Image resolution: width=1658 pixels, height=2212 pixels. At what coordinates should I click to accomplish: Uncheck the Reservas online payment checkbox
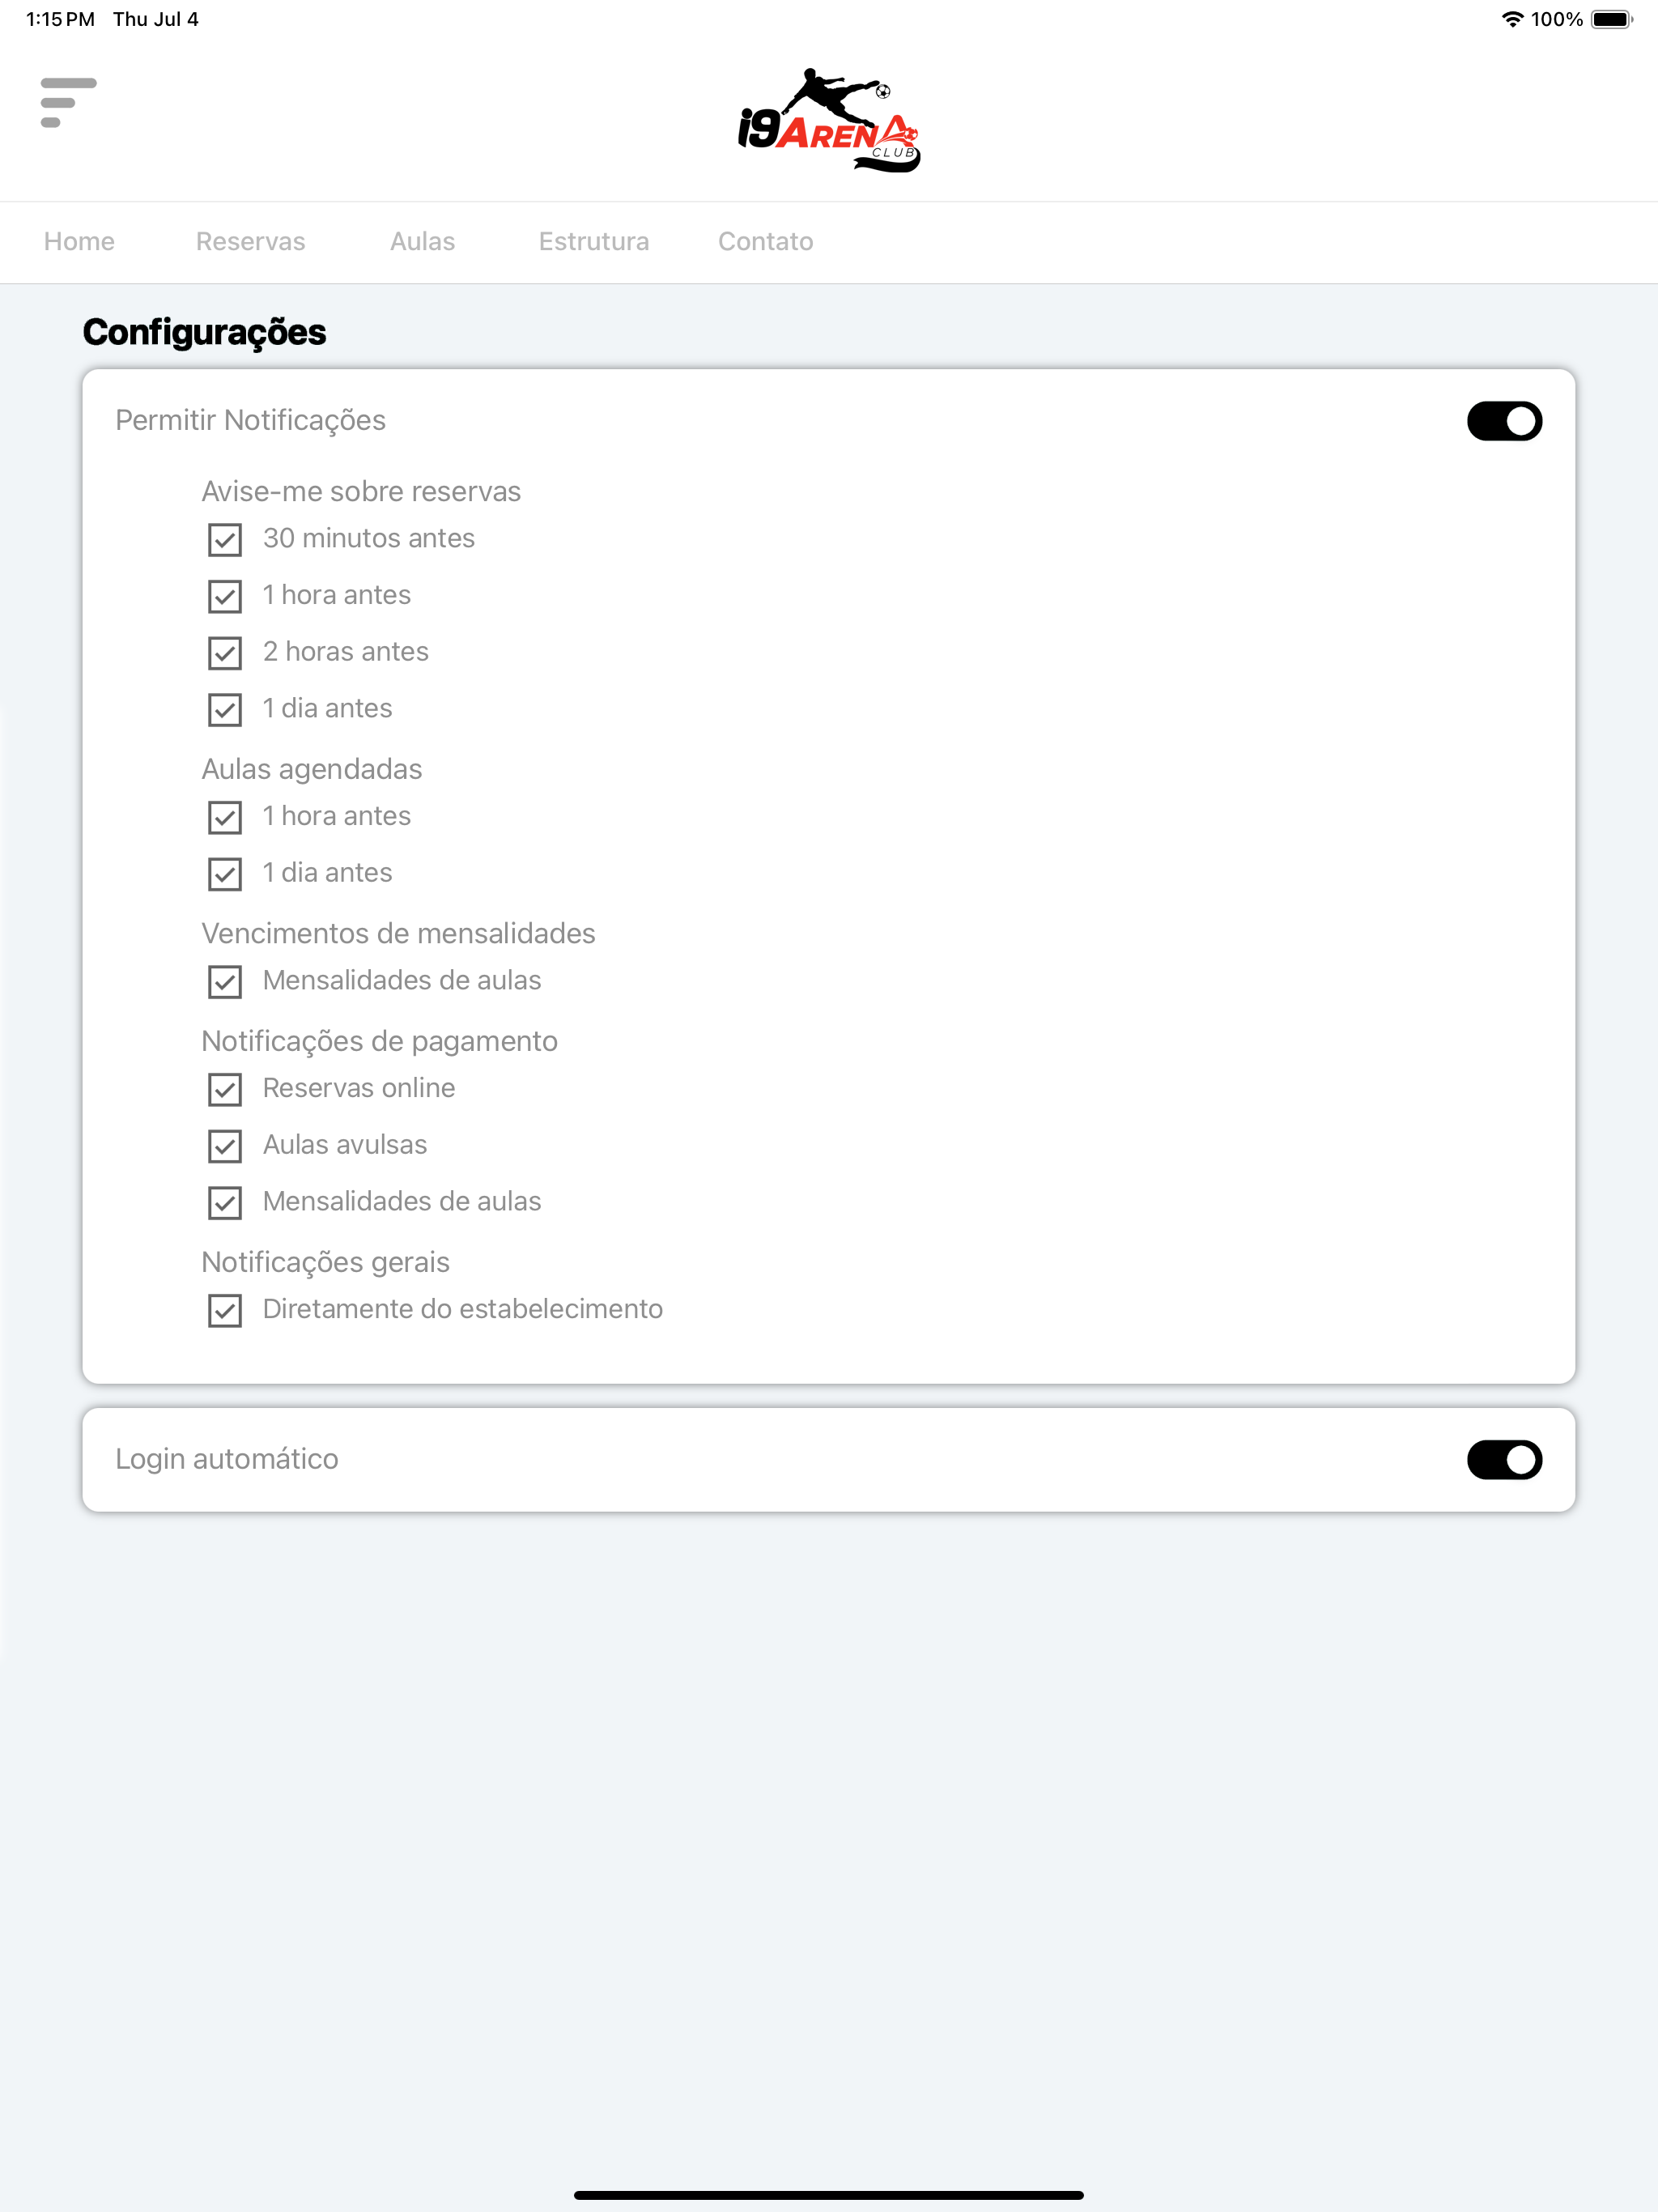click(x=225, y=1090)
